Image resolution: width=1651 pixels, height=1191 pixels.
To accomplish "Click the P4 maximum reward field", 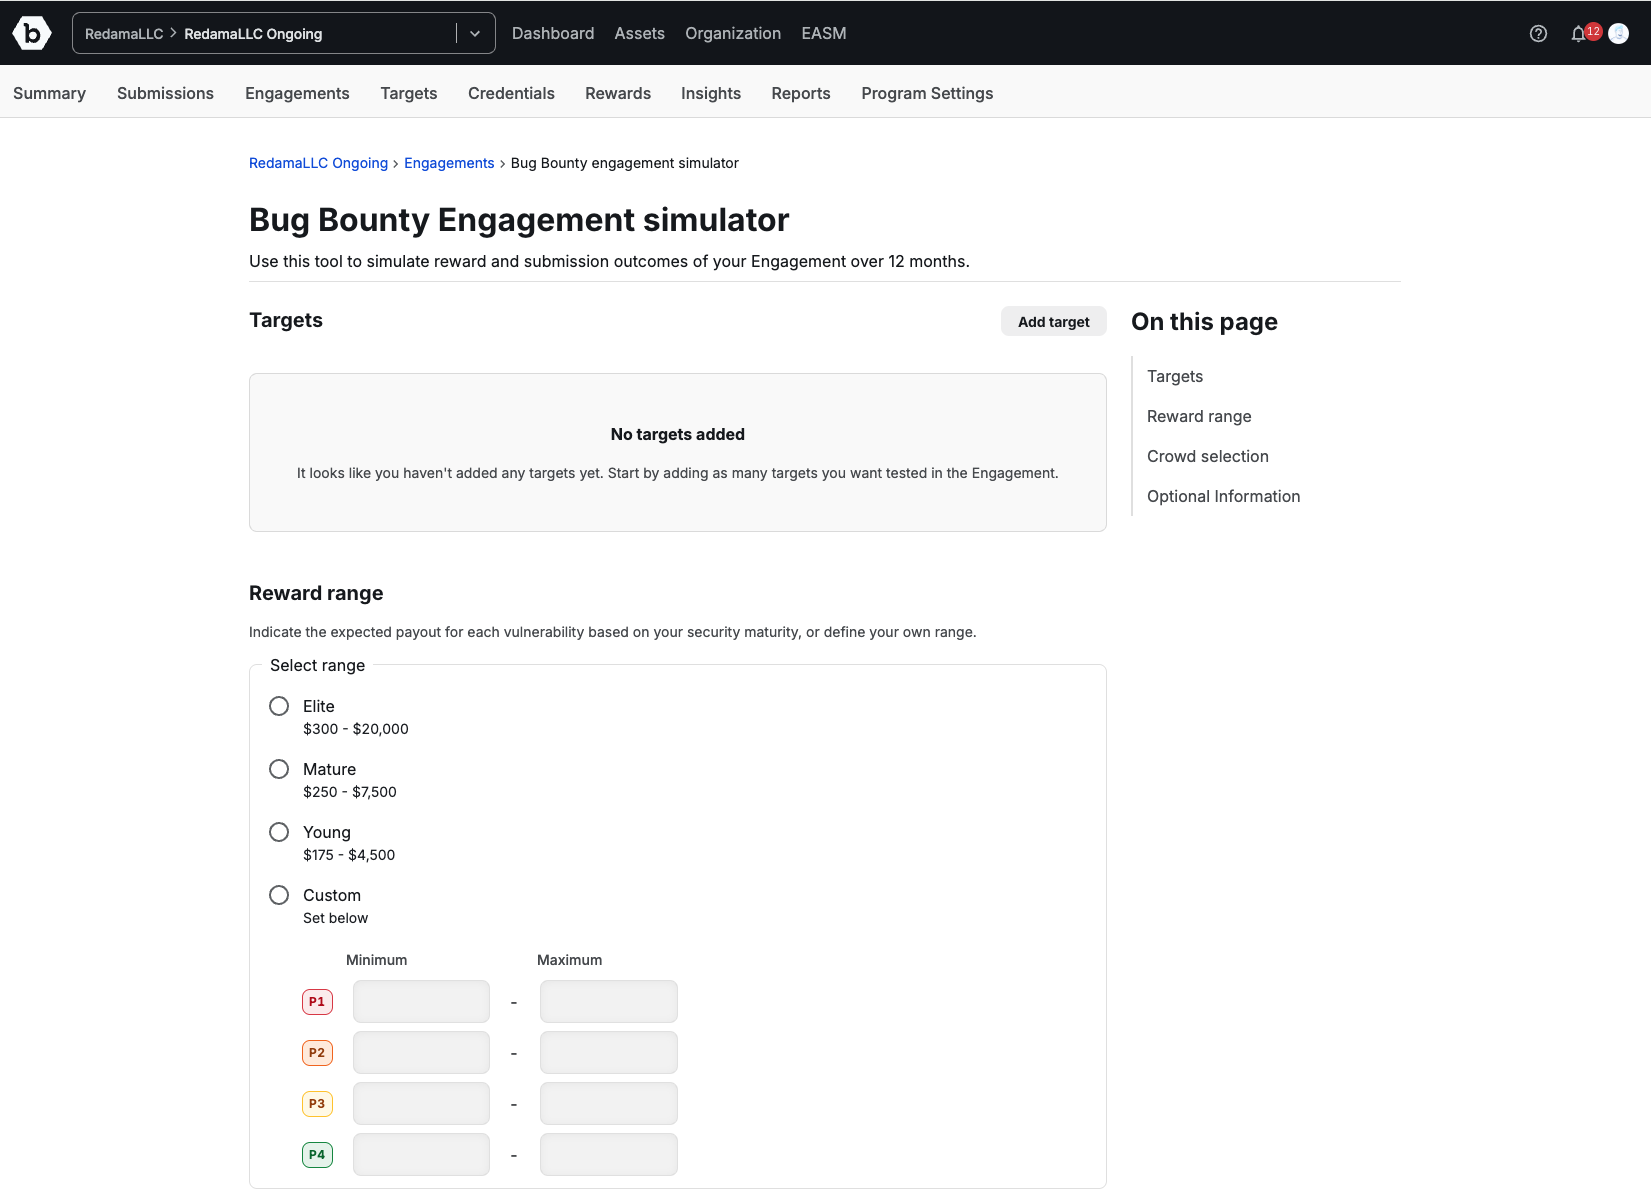I will [x=609, y=1154].
